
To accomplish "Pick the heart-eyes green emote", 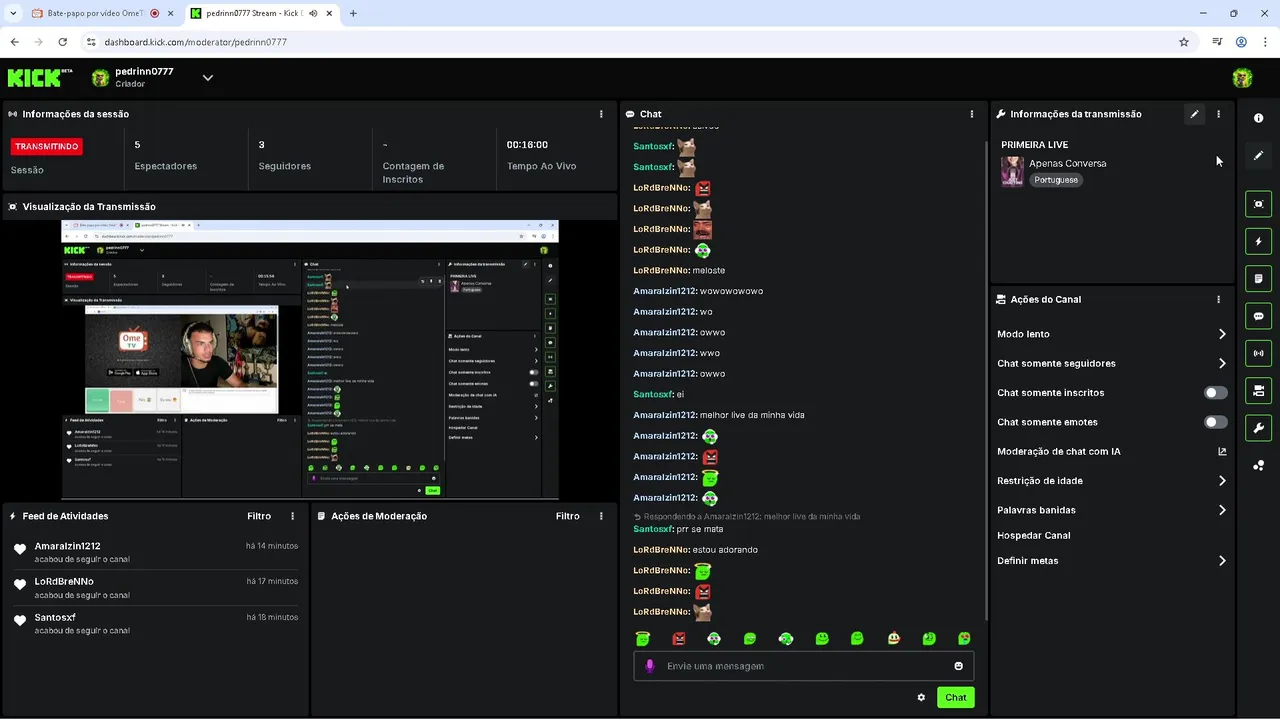I will [x=964, y=638].
